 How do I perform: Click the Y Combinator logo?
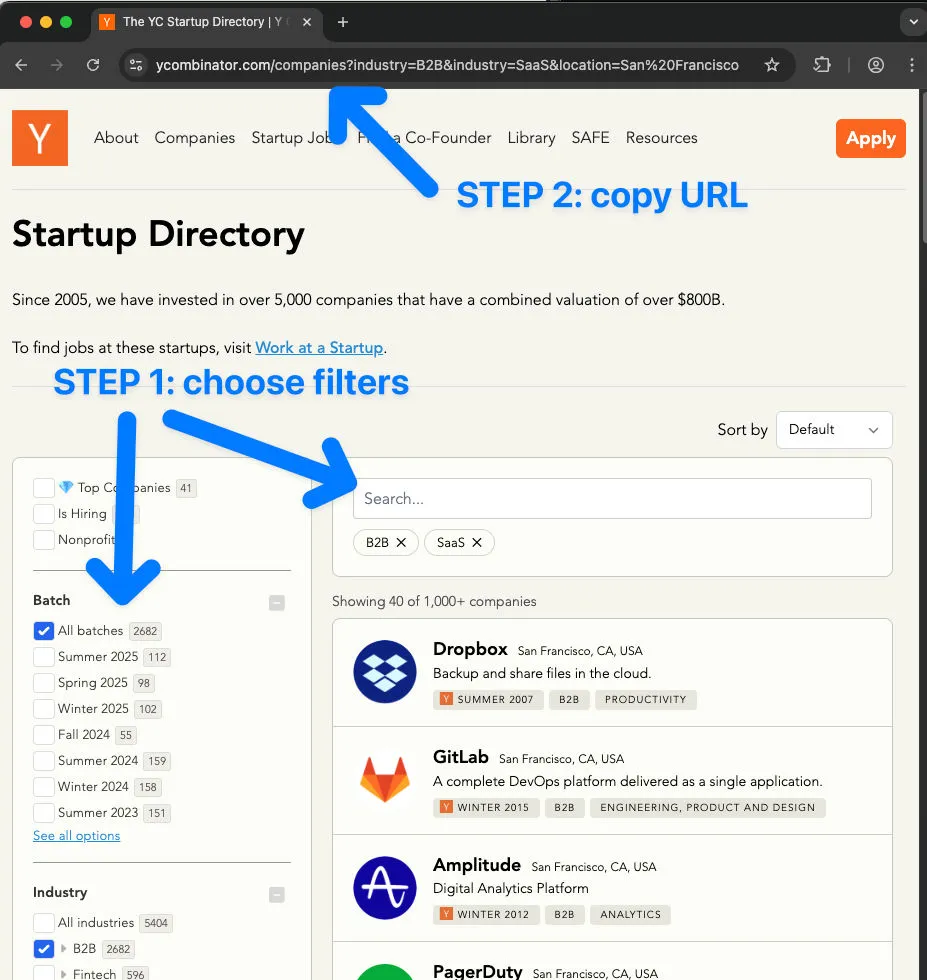[40, 138]
